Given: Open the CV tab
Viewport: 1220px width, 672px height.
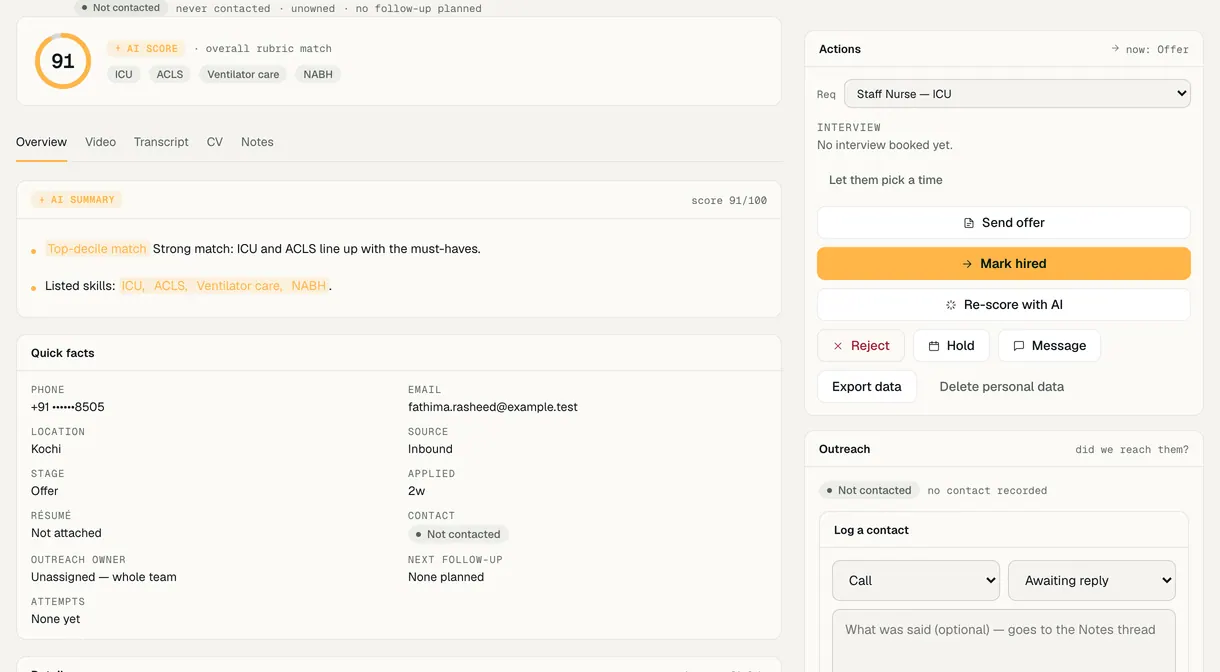Looking at the screenshot, I should [x=215, y=142].
